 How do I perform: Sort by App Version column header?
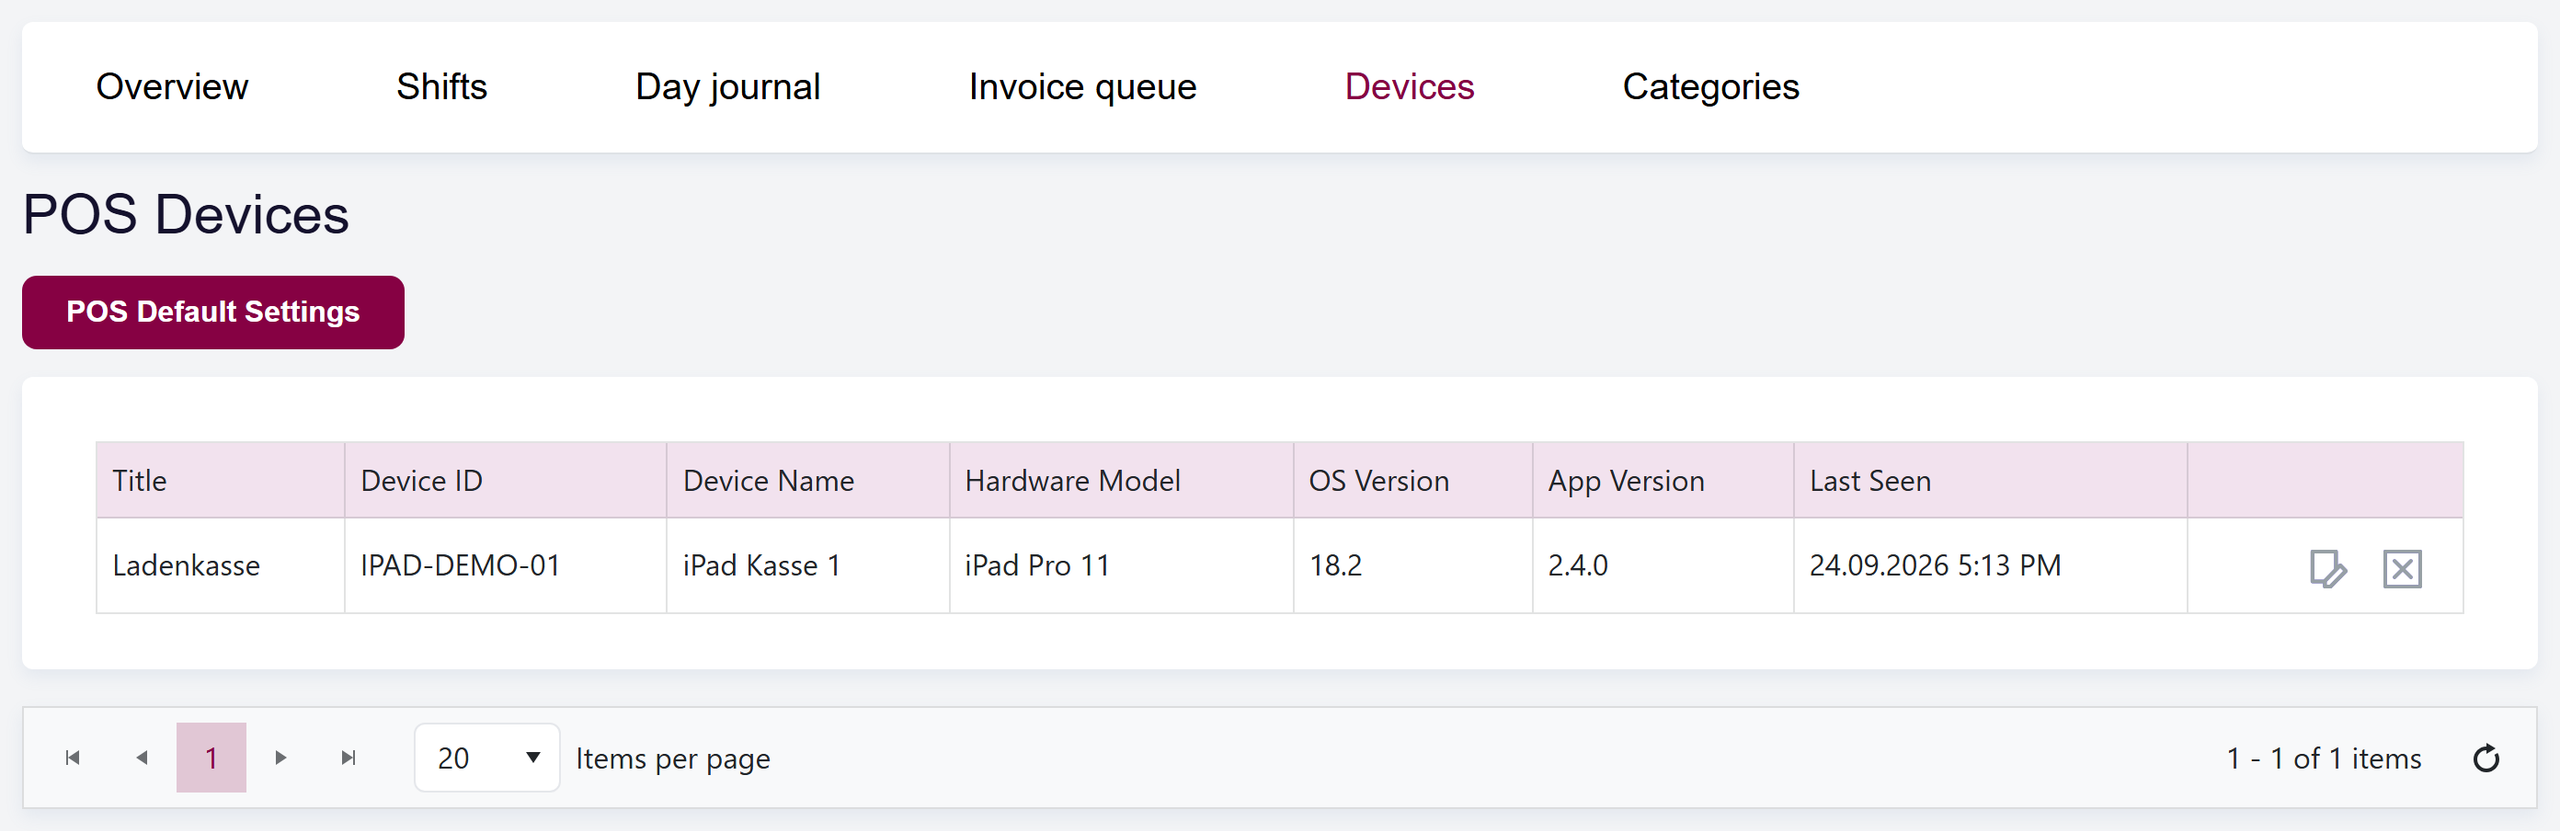tap(1663, 481)
